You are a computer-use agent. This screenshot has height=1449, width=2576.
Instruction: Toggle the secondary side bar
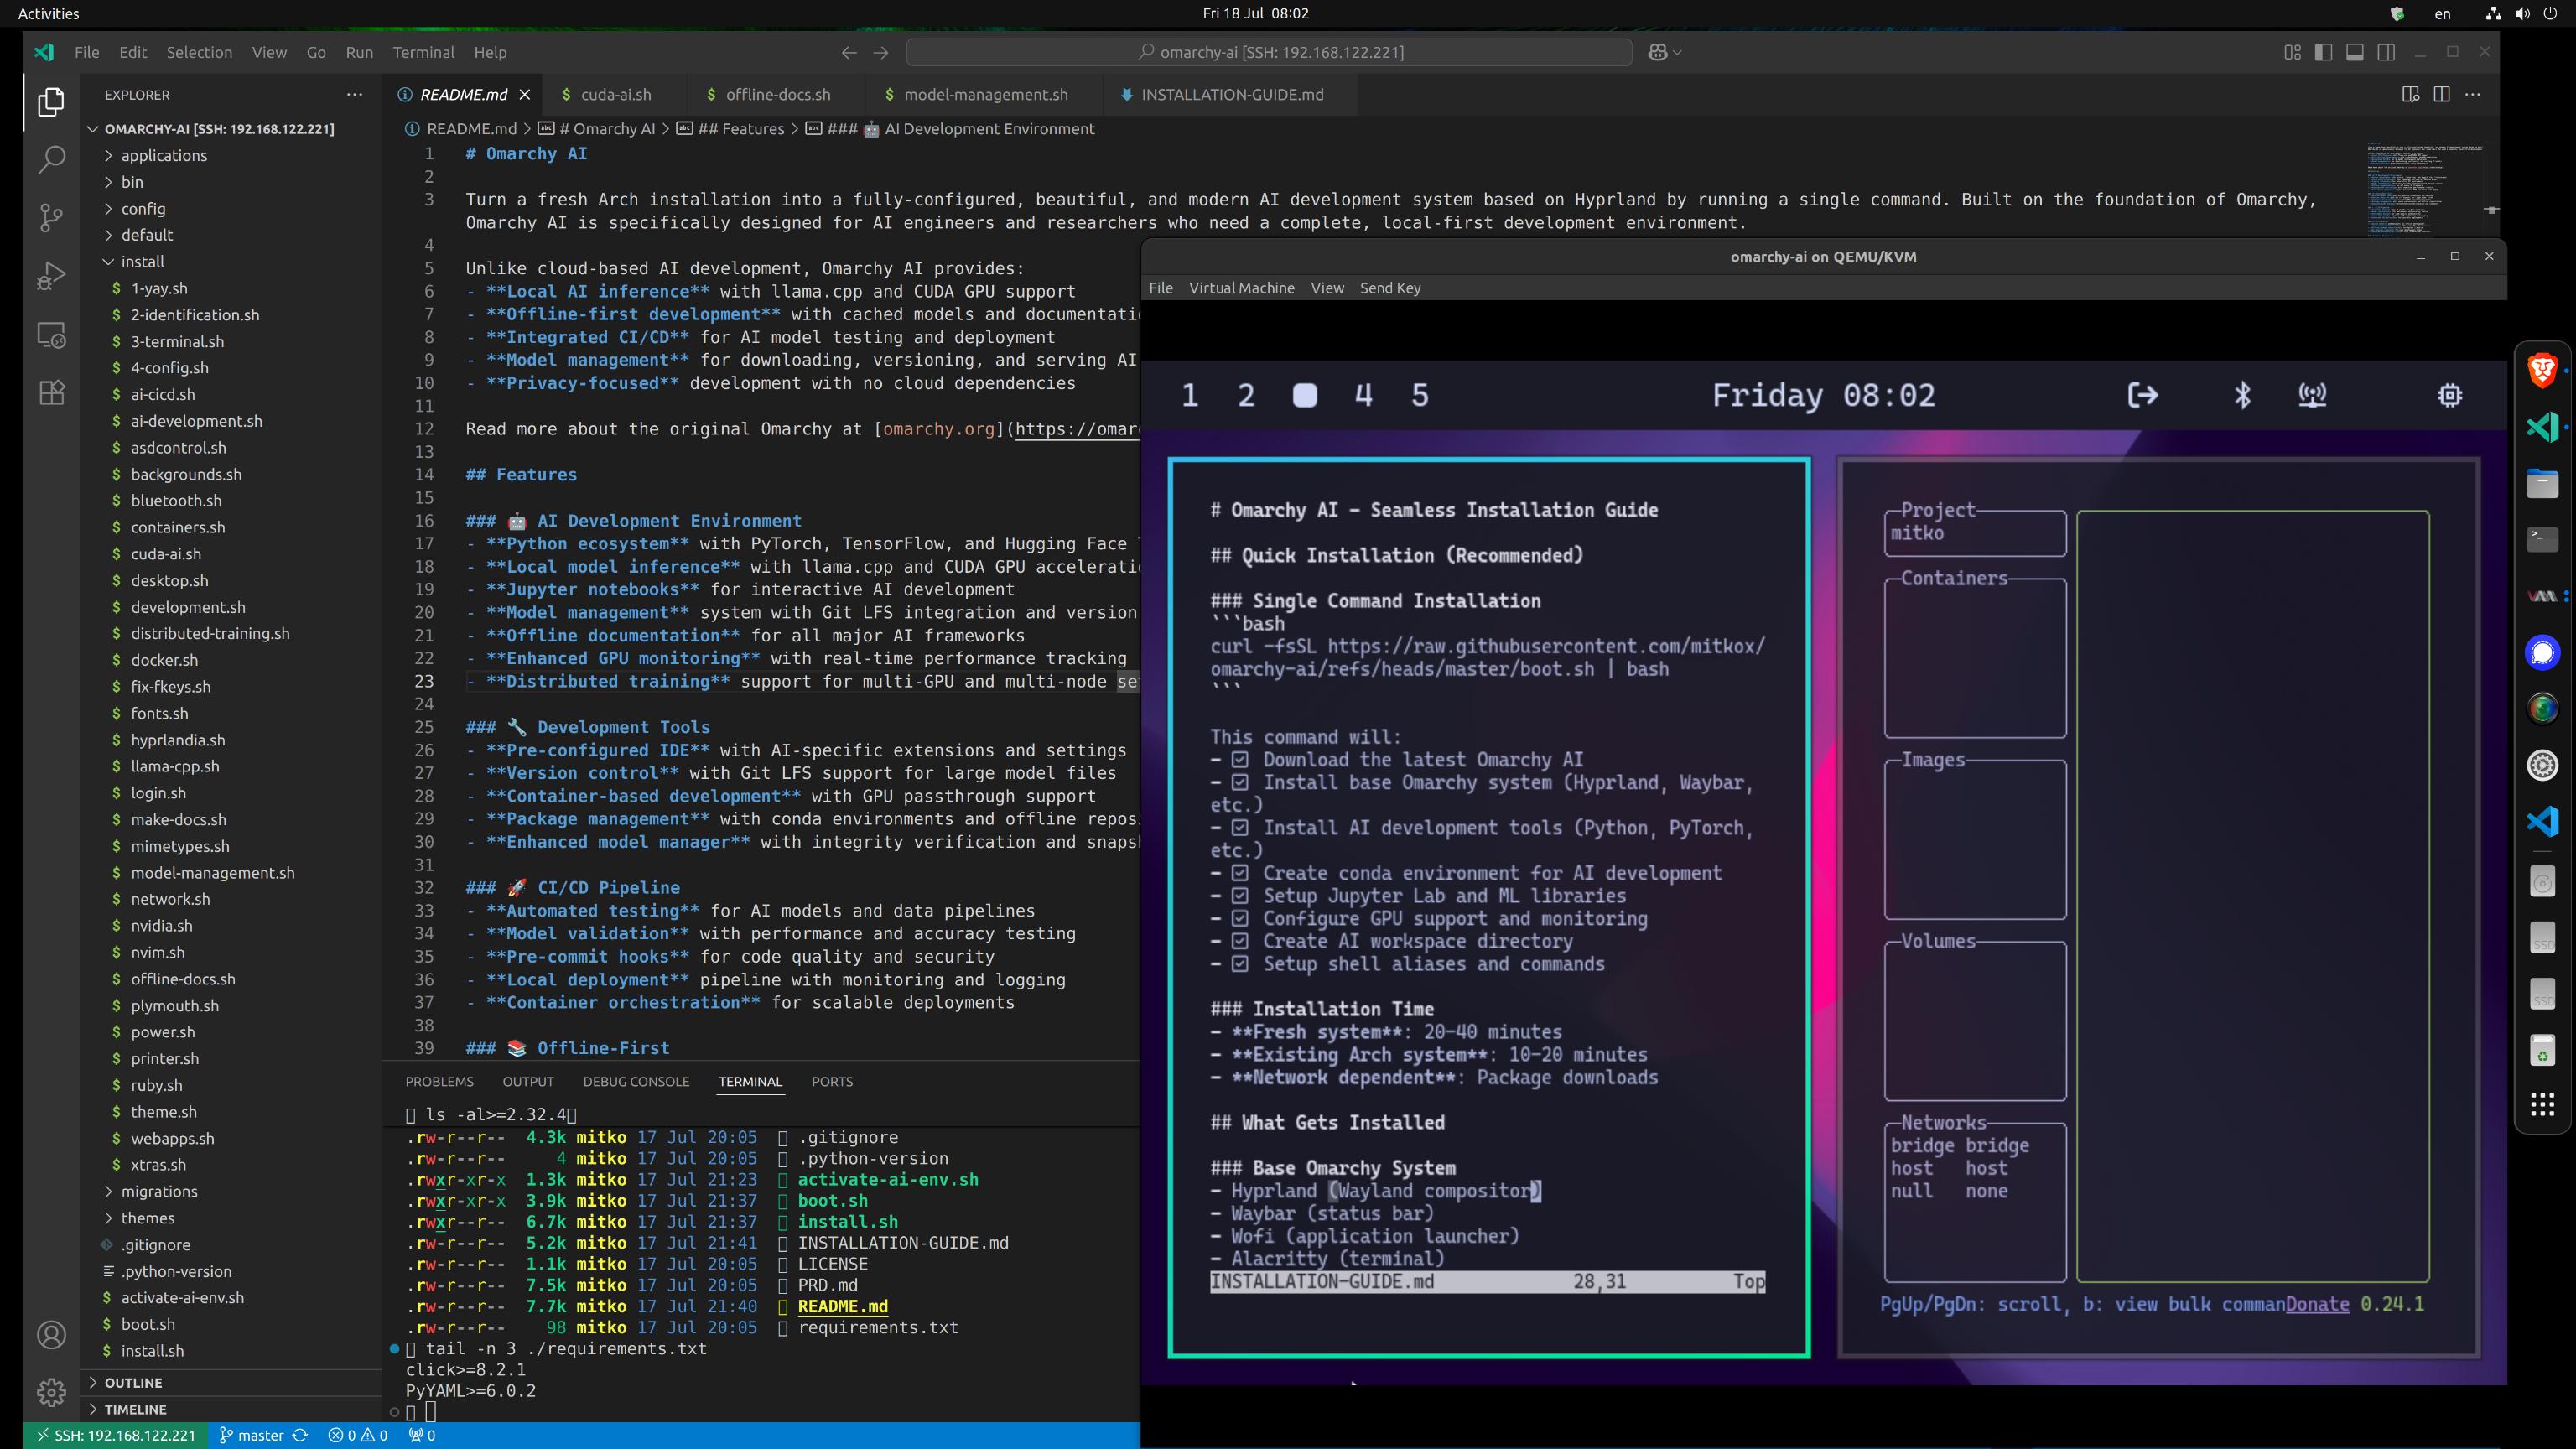point(2386,52)
